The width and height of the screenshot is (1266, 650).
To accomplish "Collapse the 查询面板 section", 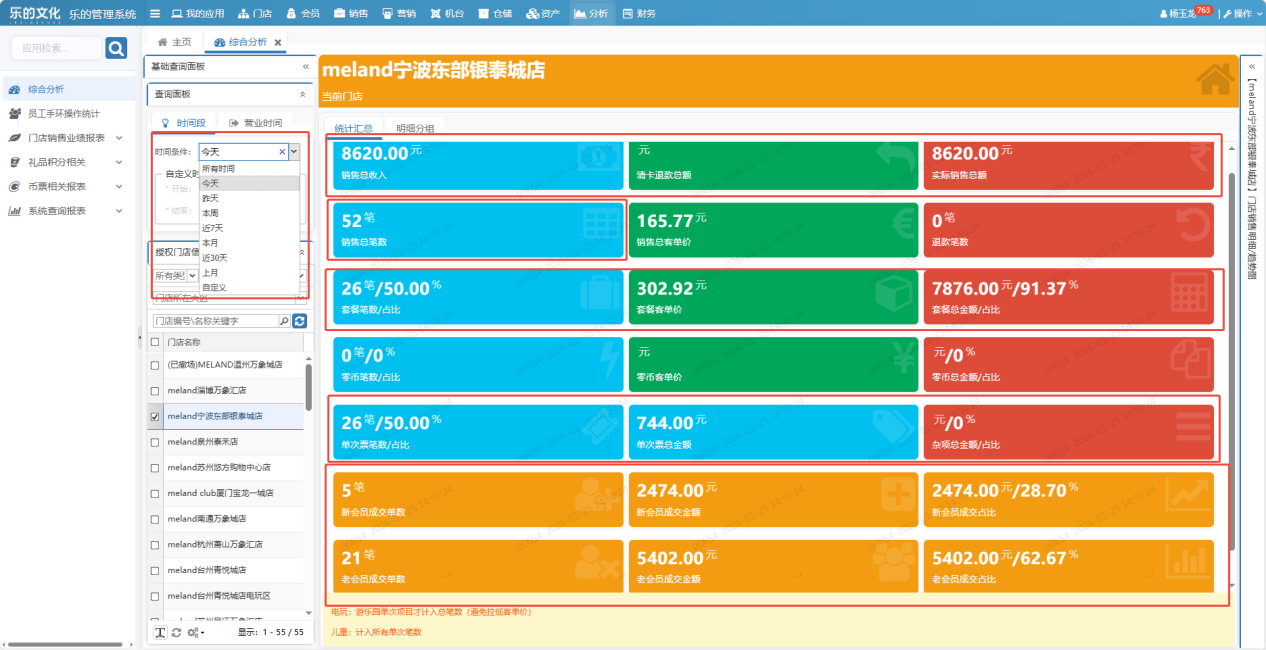I will tap(303, 94).
